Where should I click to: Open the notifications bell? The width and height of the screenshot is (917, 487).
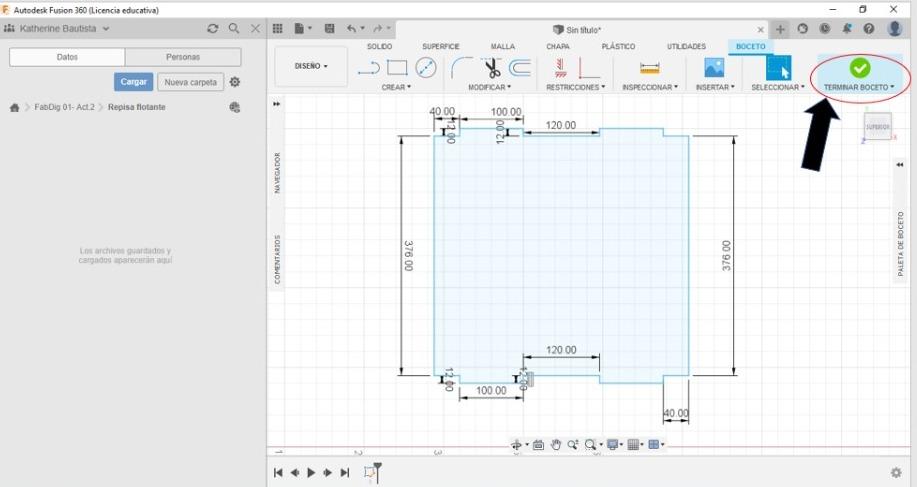847,28
